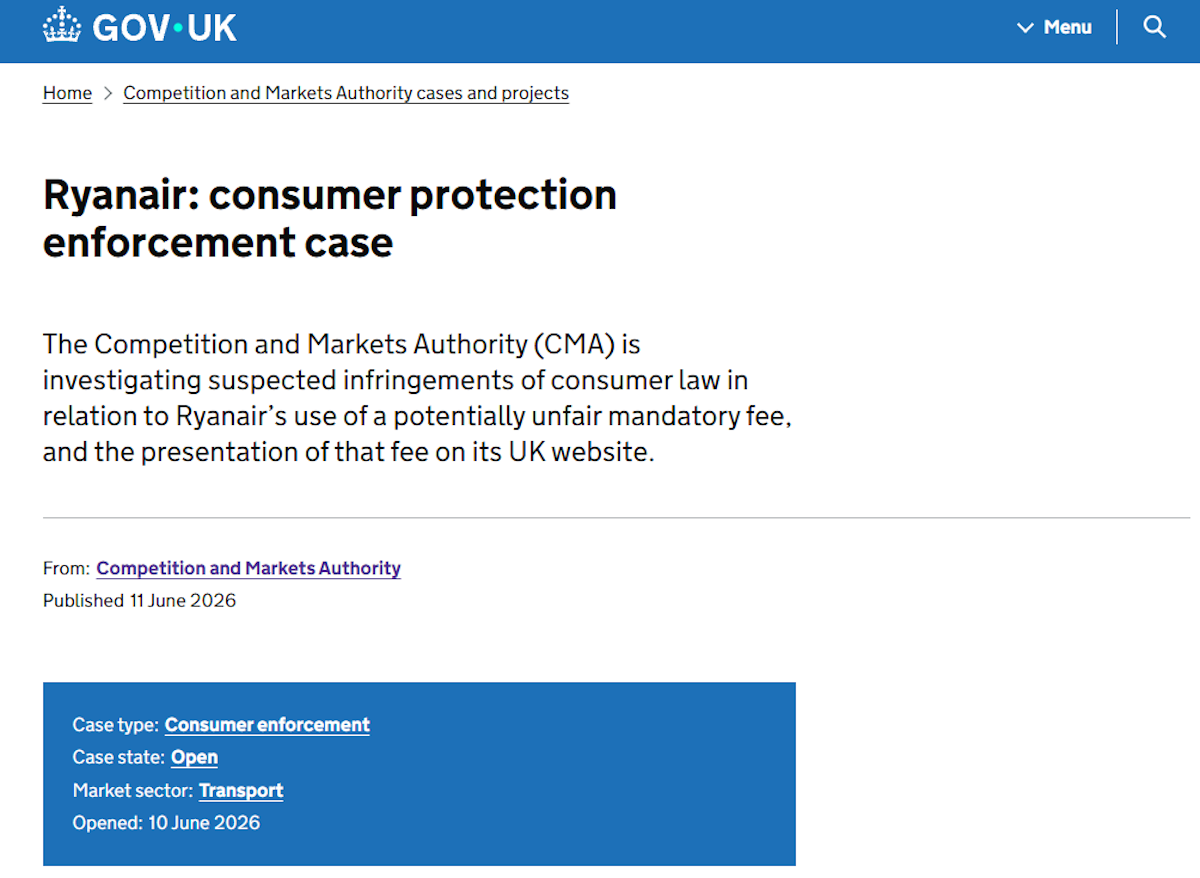Go to Home breadcrumb link
Viewport: 1200px width, 878px height.
[67, 93]
